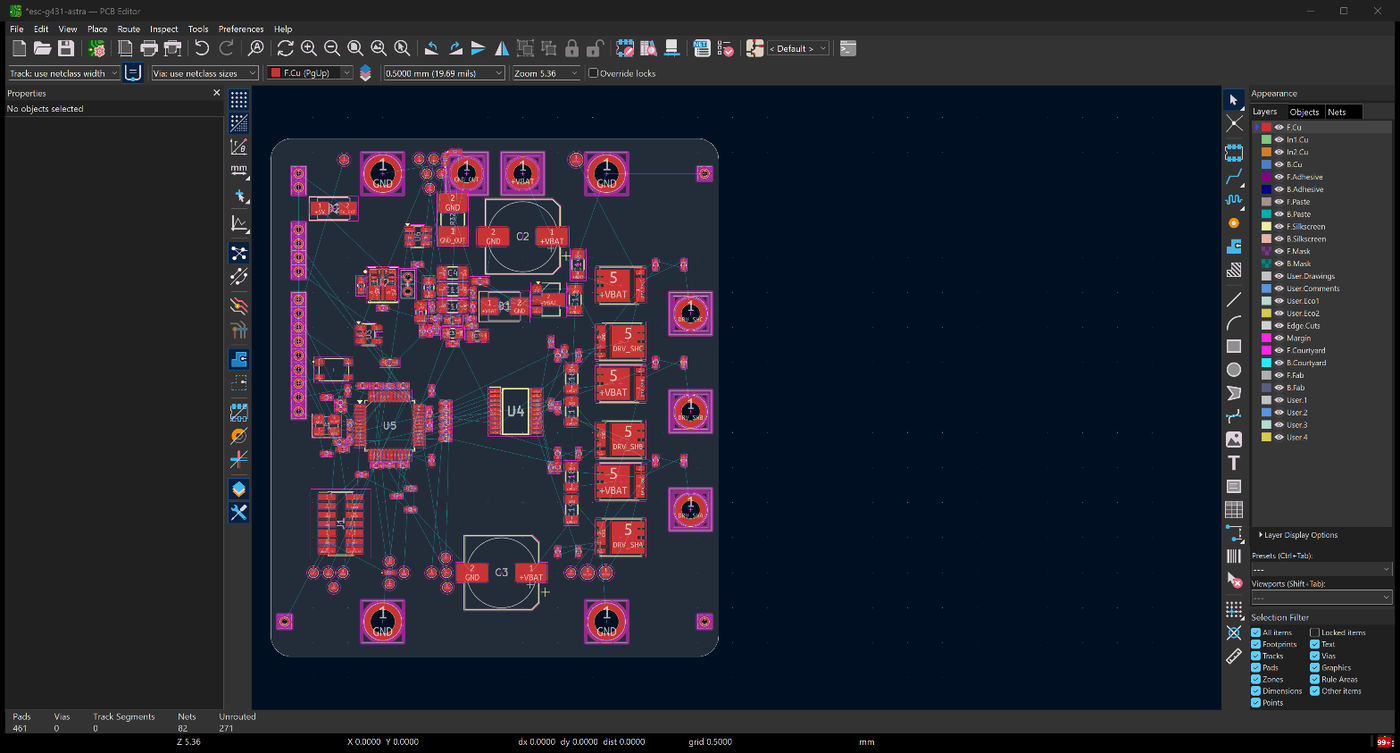Image resolution: width=1400 pixels, height=753 pixels.
Task: Select the Draw Rectangle tool
Action: (x=1234, y=346)
